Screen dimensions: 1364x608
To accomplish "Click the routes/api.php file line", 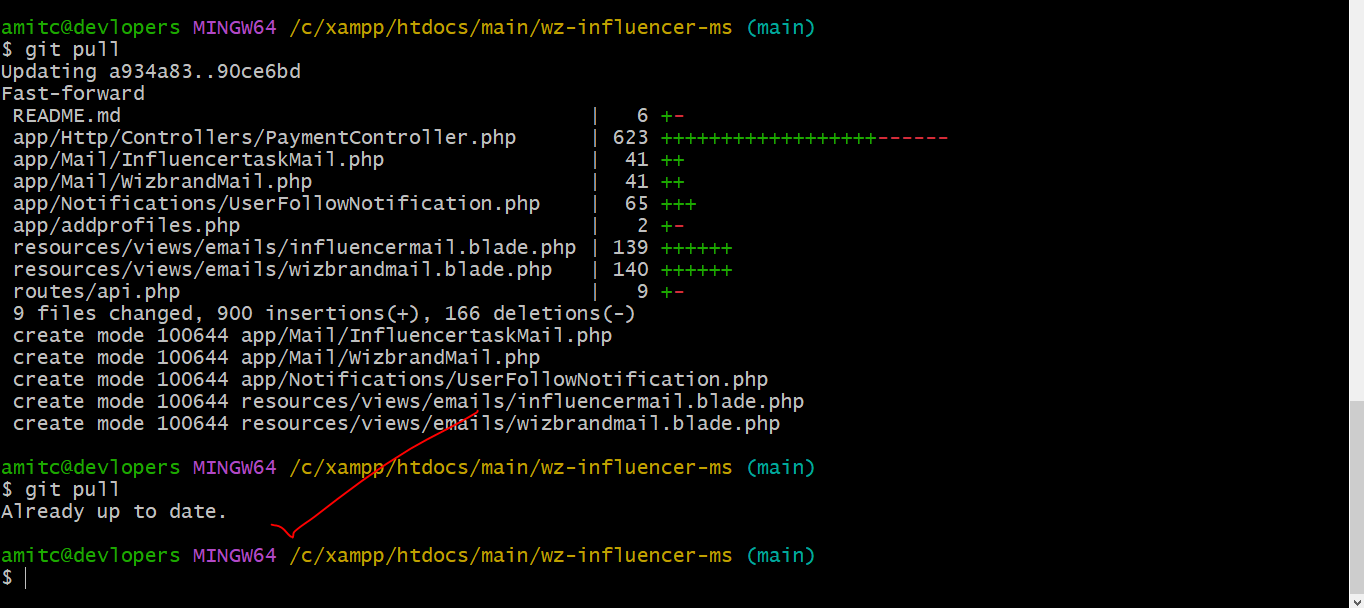I will (96, 291).
